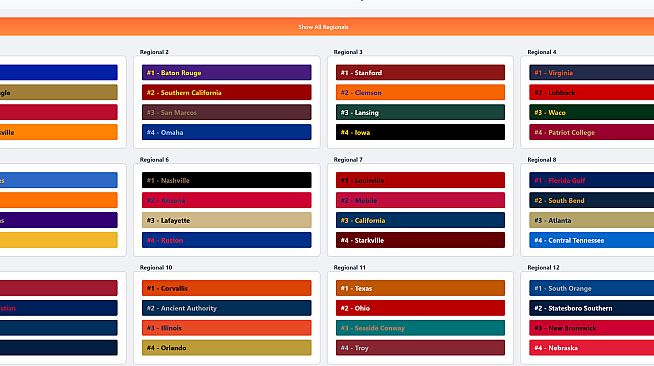Select the #4 - Iowa team bar
The height and width of the screenshot is (366, 654).
pos(420,132)
